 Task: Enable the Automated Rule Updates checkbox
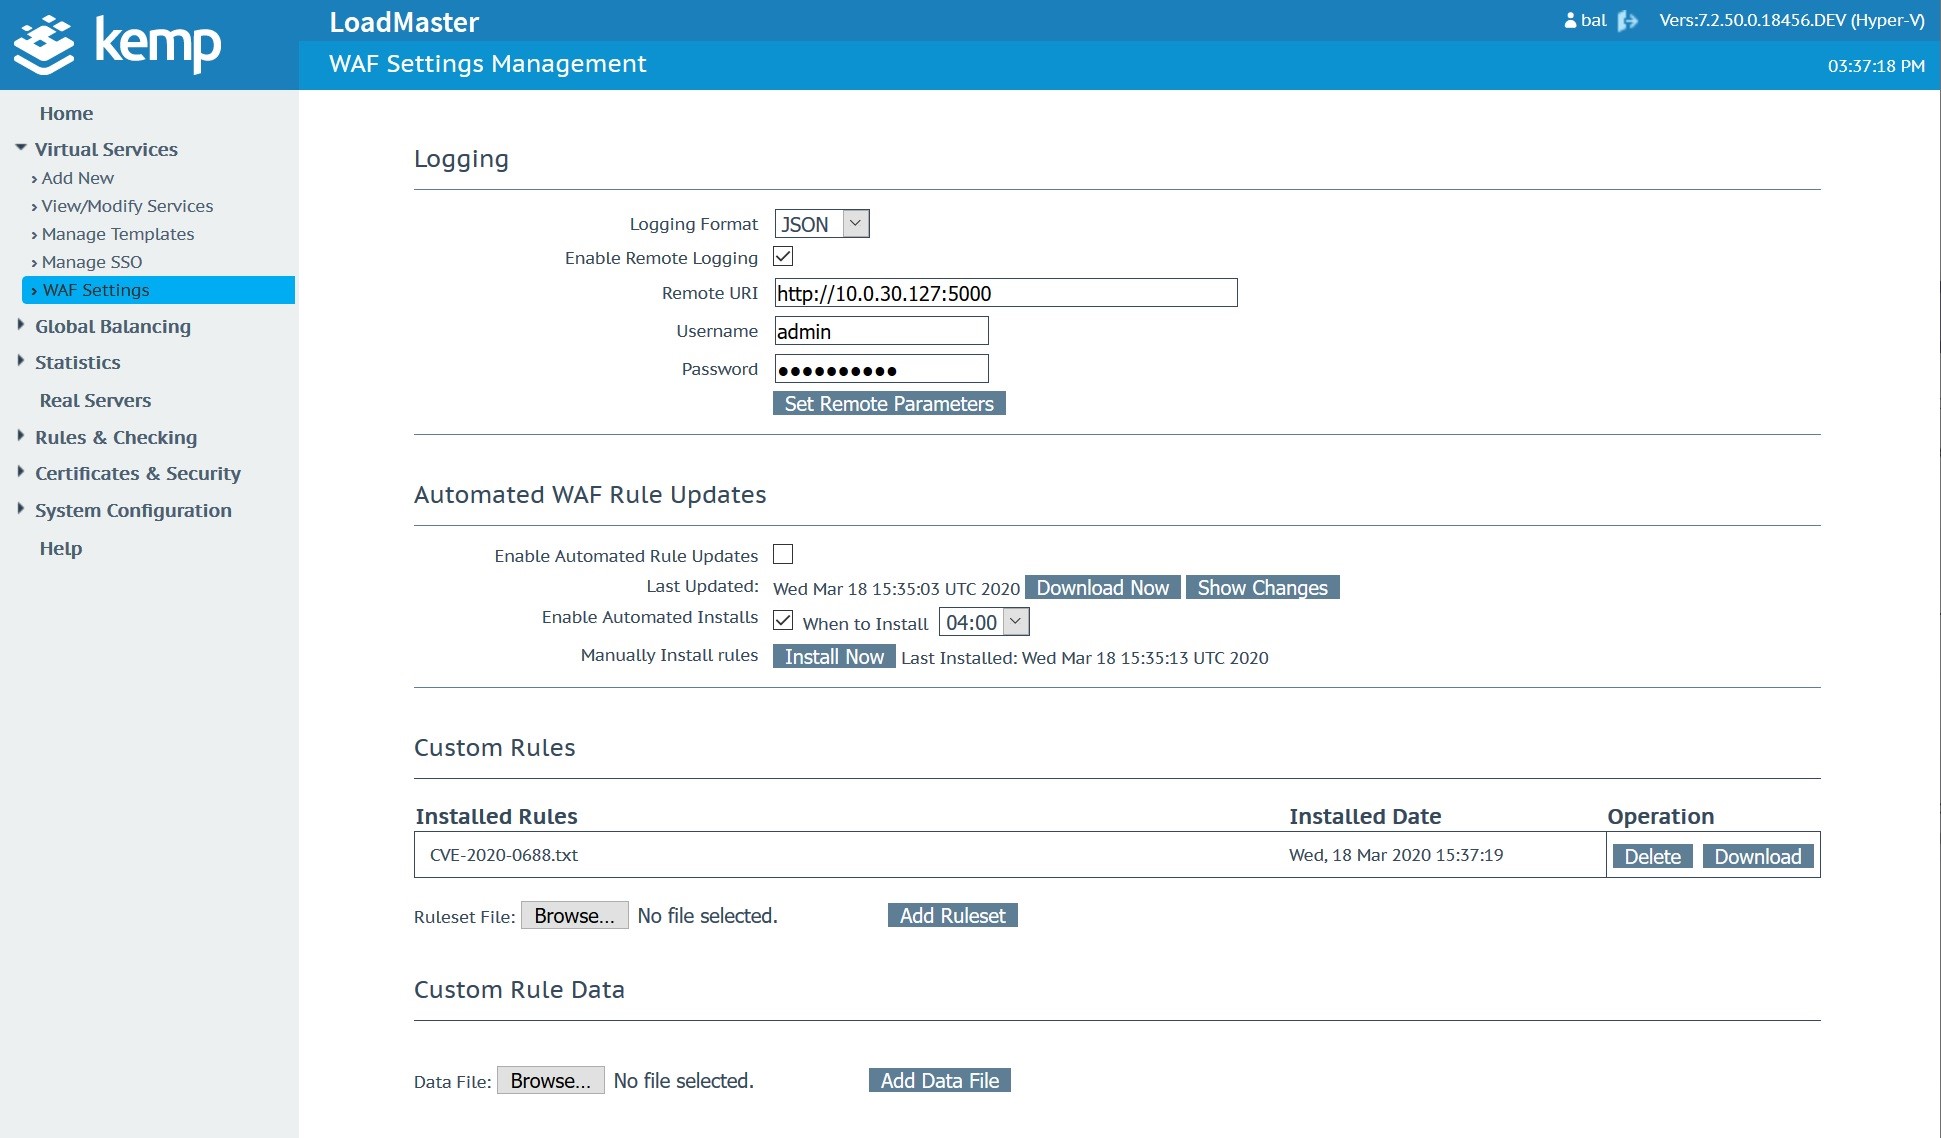point(783,554)
